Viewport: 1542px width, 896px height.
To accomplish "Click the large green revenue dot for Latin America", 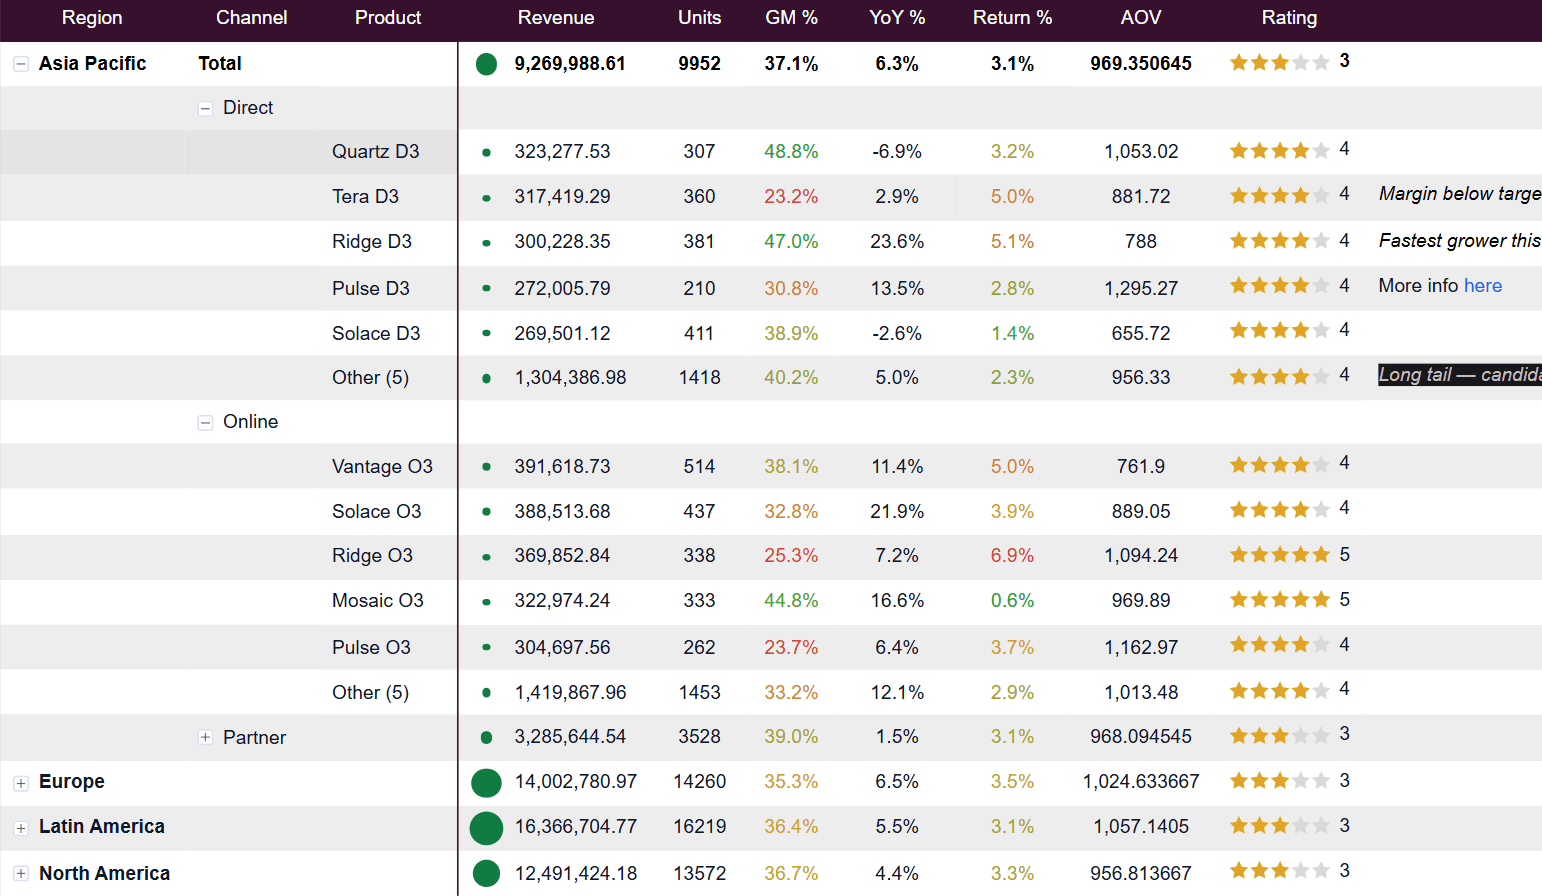I will [486, 828].
